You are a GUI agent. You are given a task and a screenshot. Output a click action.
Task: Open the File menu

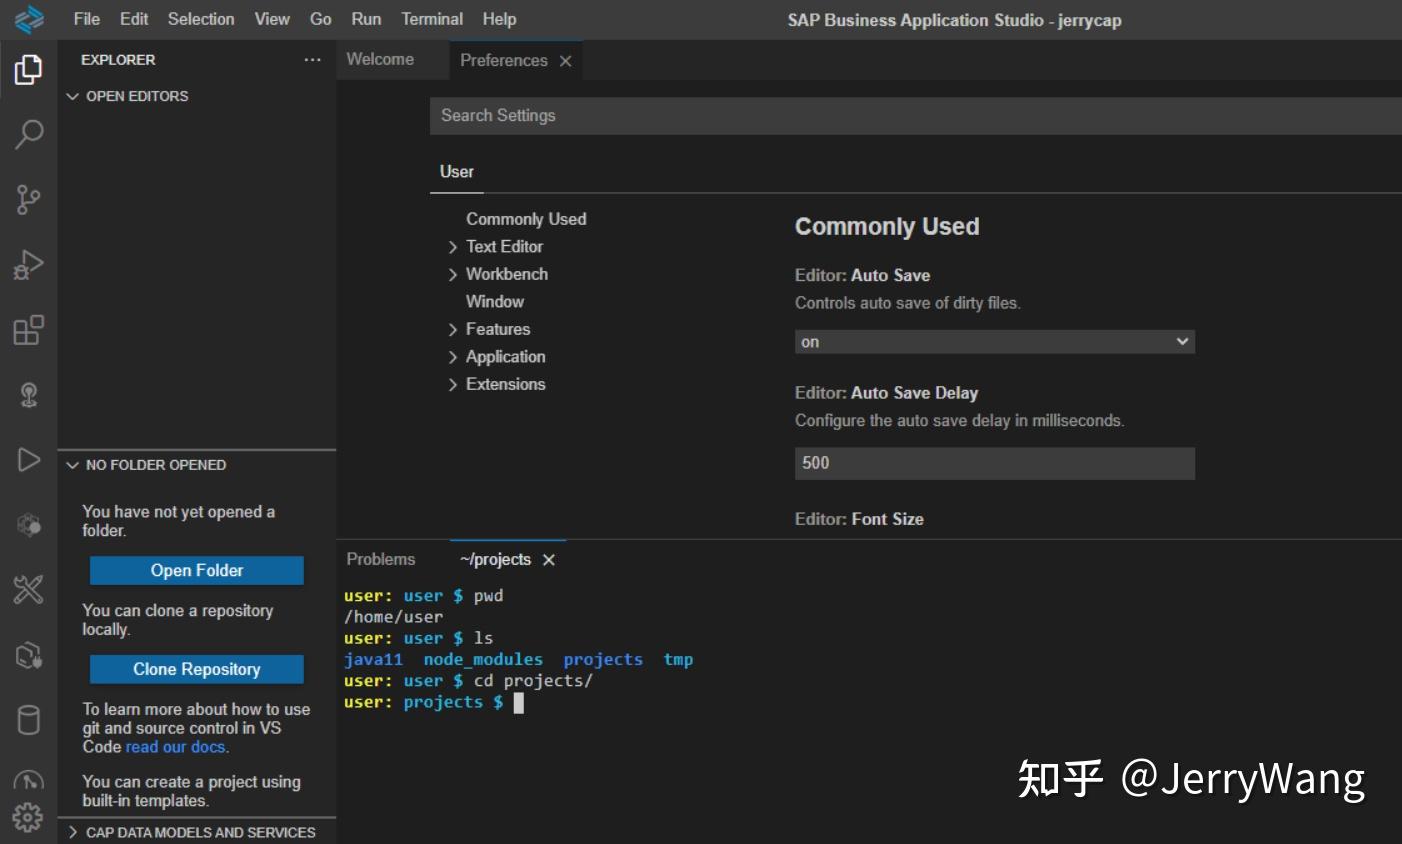point(87,19)
